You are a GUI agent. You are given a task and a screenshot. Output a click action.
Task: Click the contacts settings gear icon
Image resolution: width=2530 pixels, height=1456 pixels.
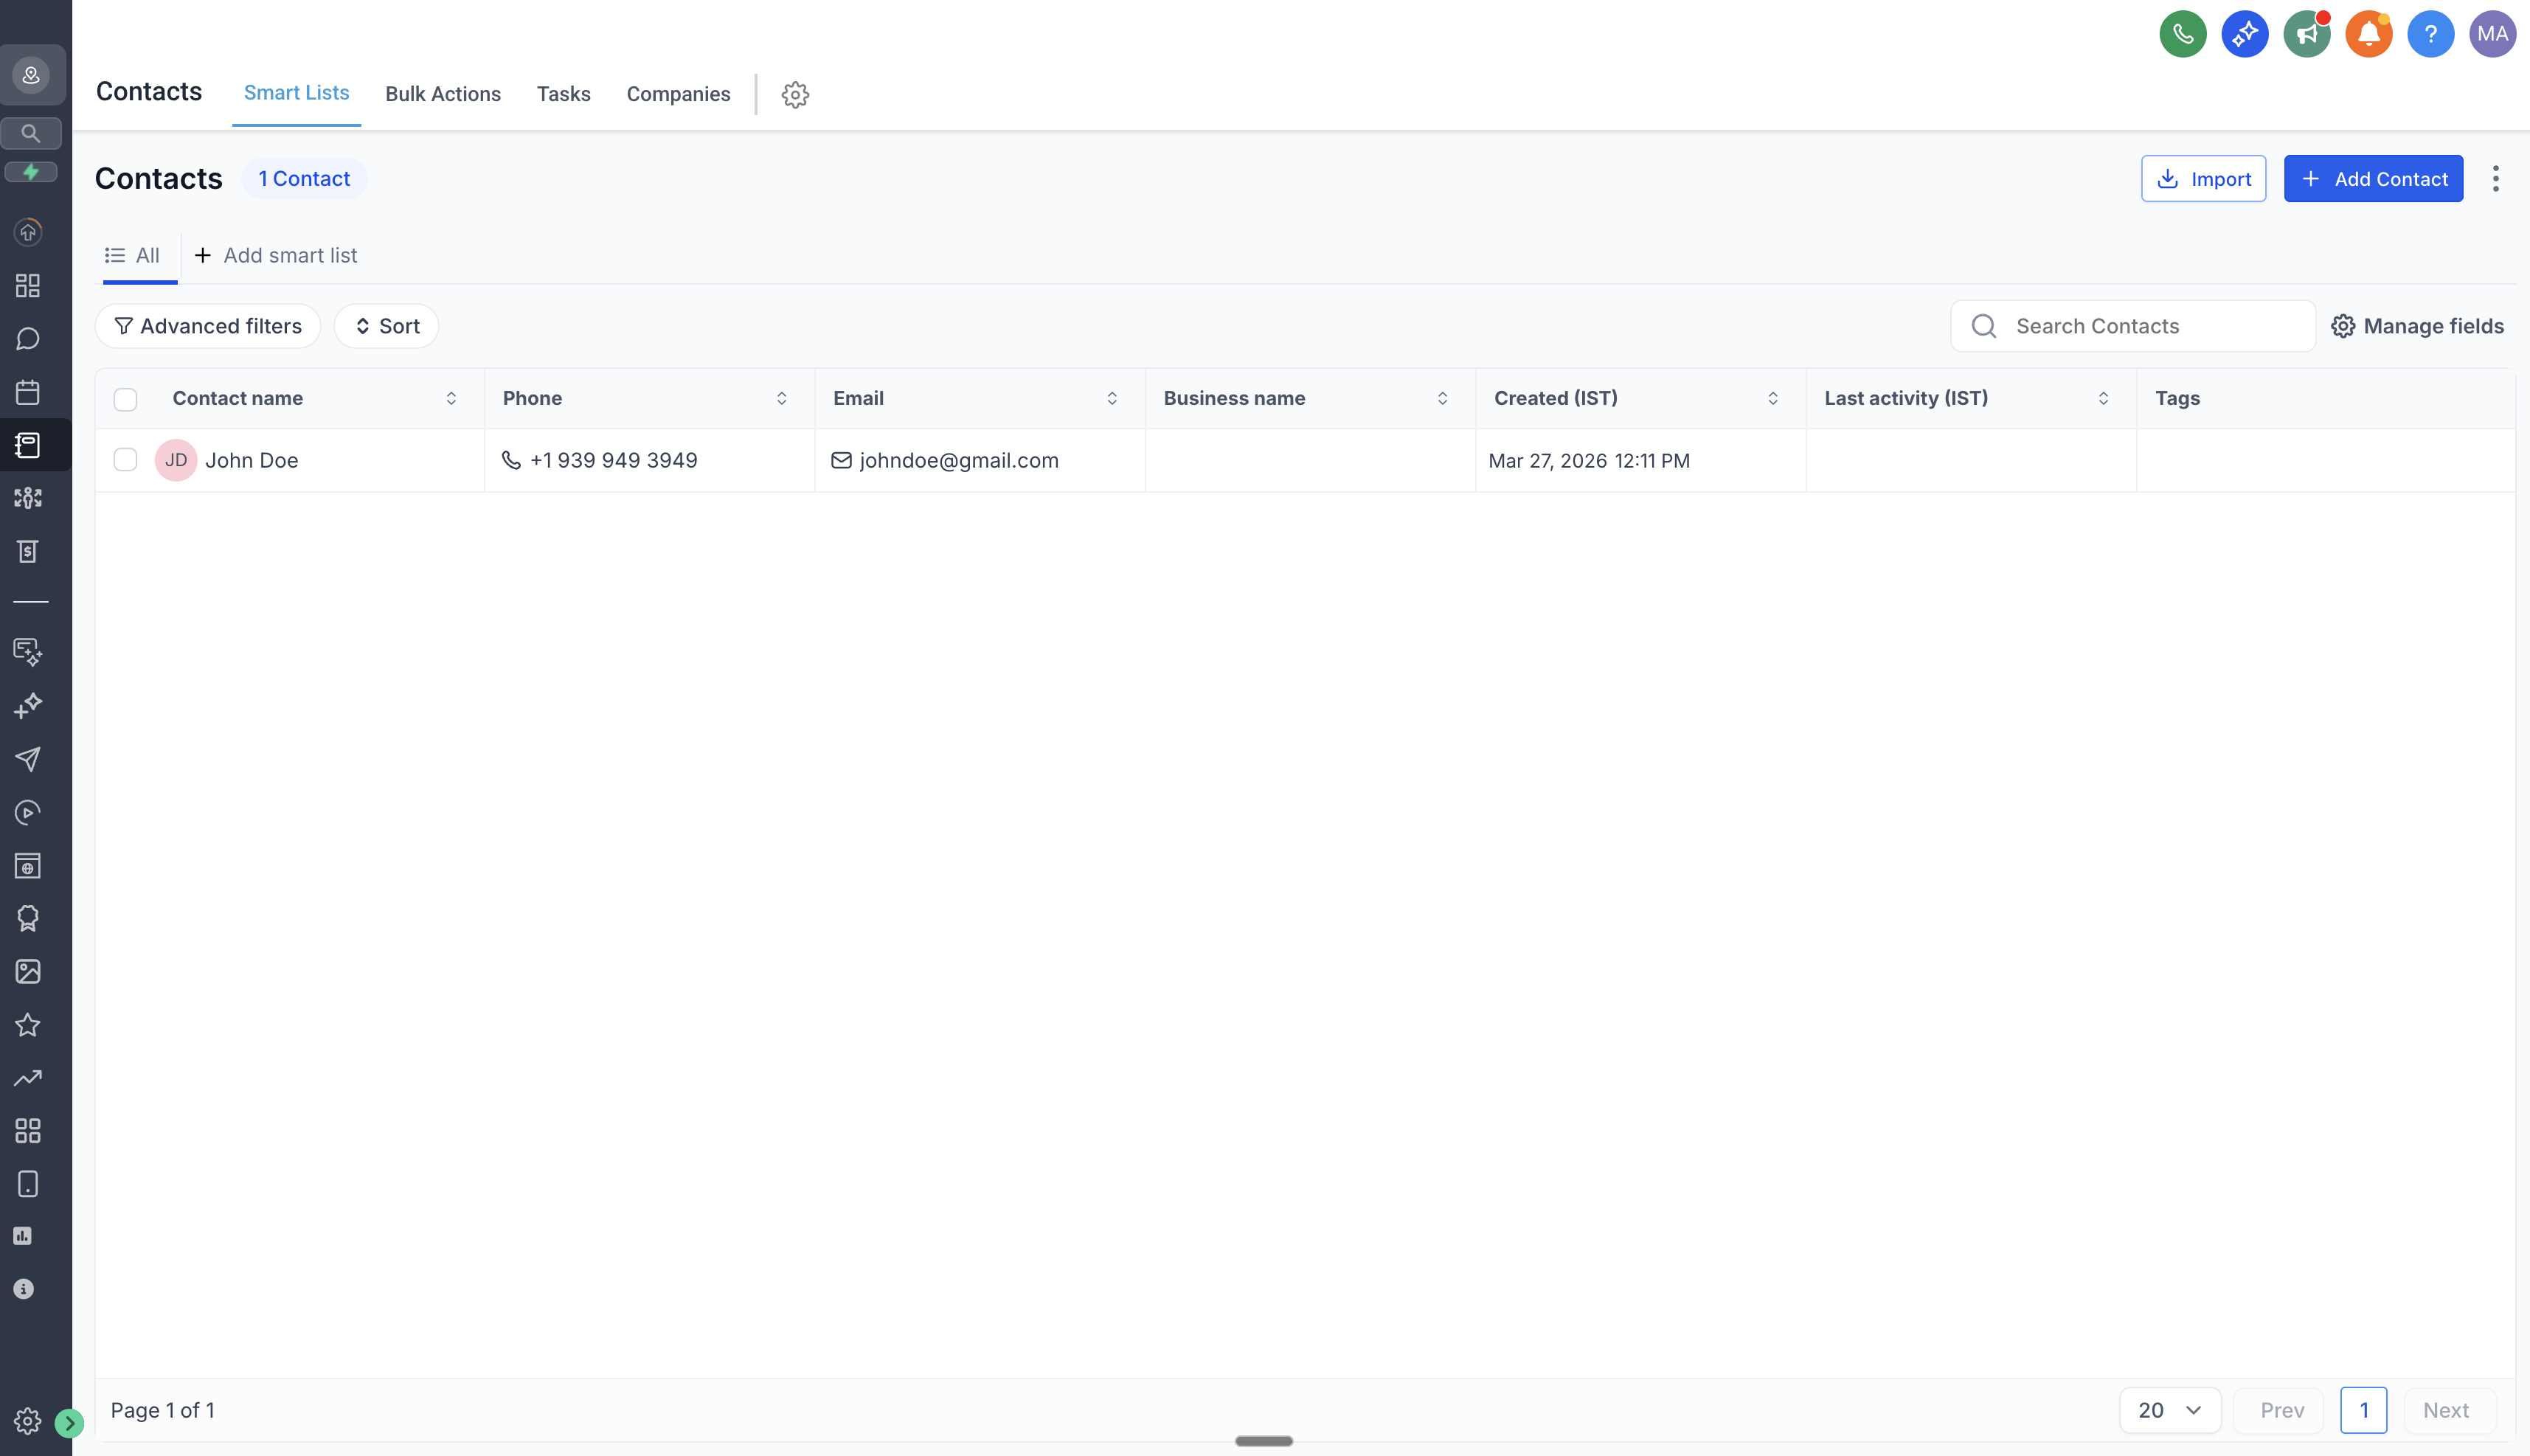coord(795,94)
